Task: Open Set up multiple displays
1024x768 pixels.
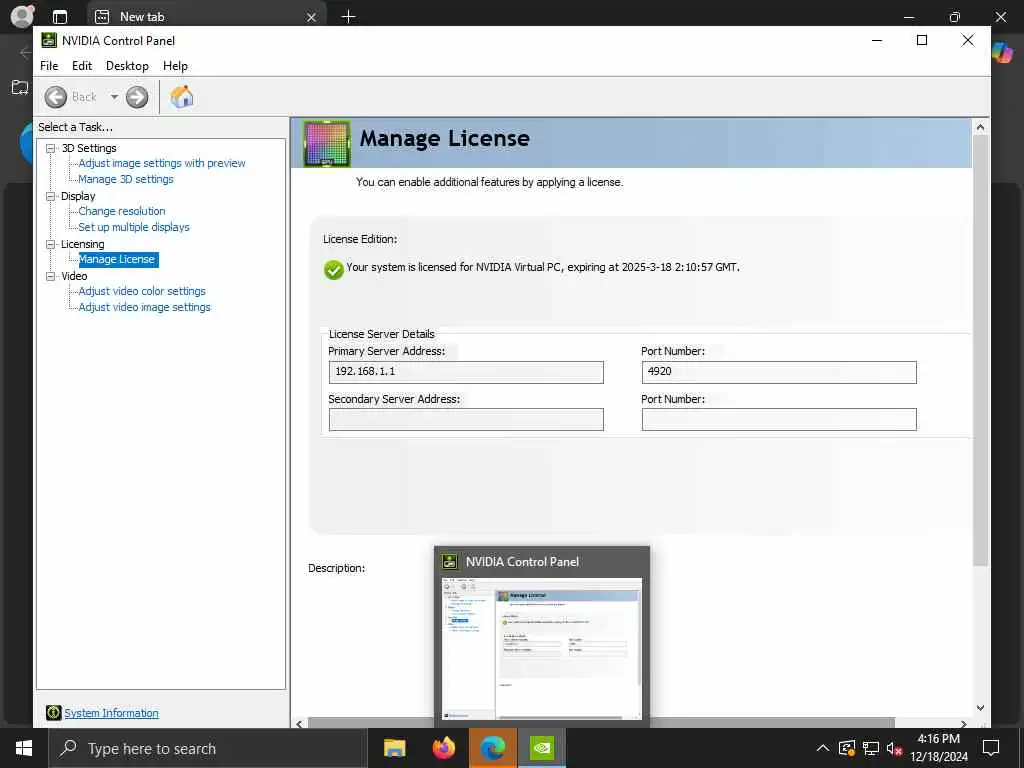Action: [x=134, y=227]
